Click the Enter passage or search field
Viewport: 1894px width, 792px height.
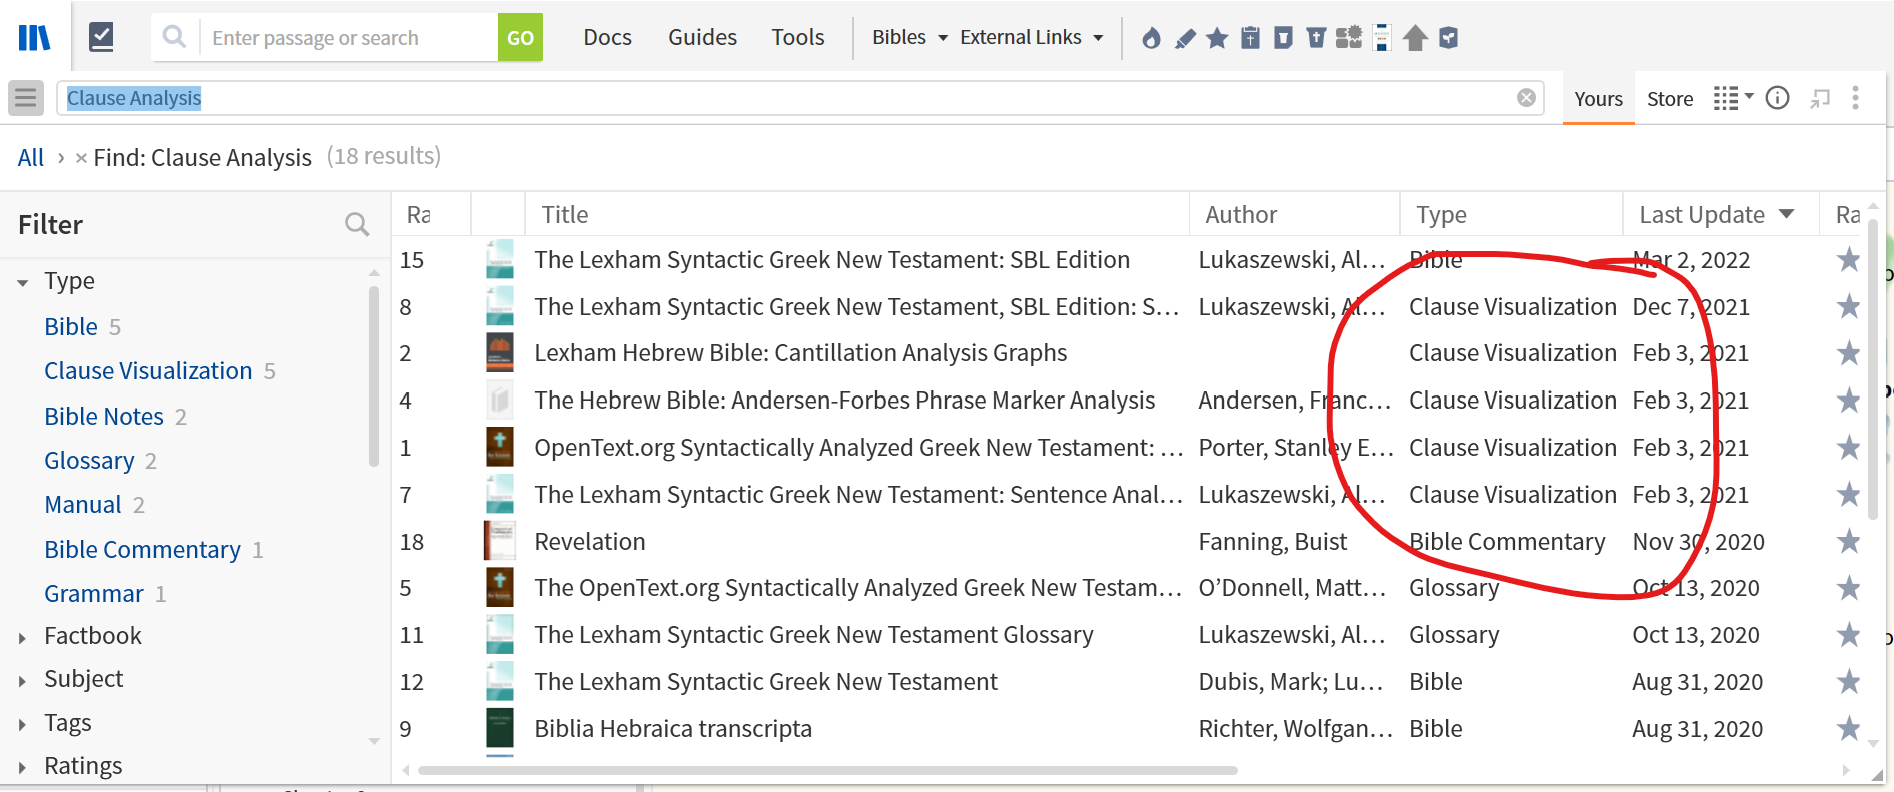[x=348, y=38]
